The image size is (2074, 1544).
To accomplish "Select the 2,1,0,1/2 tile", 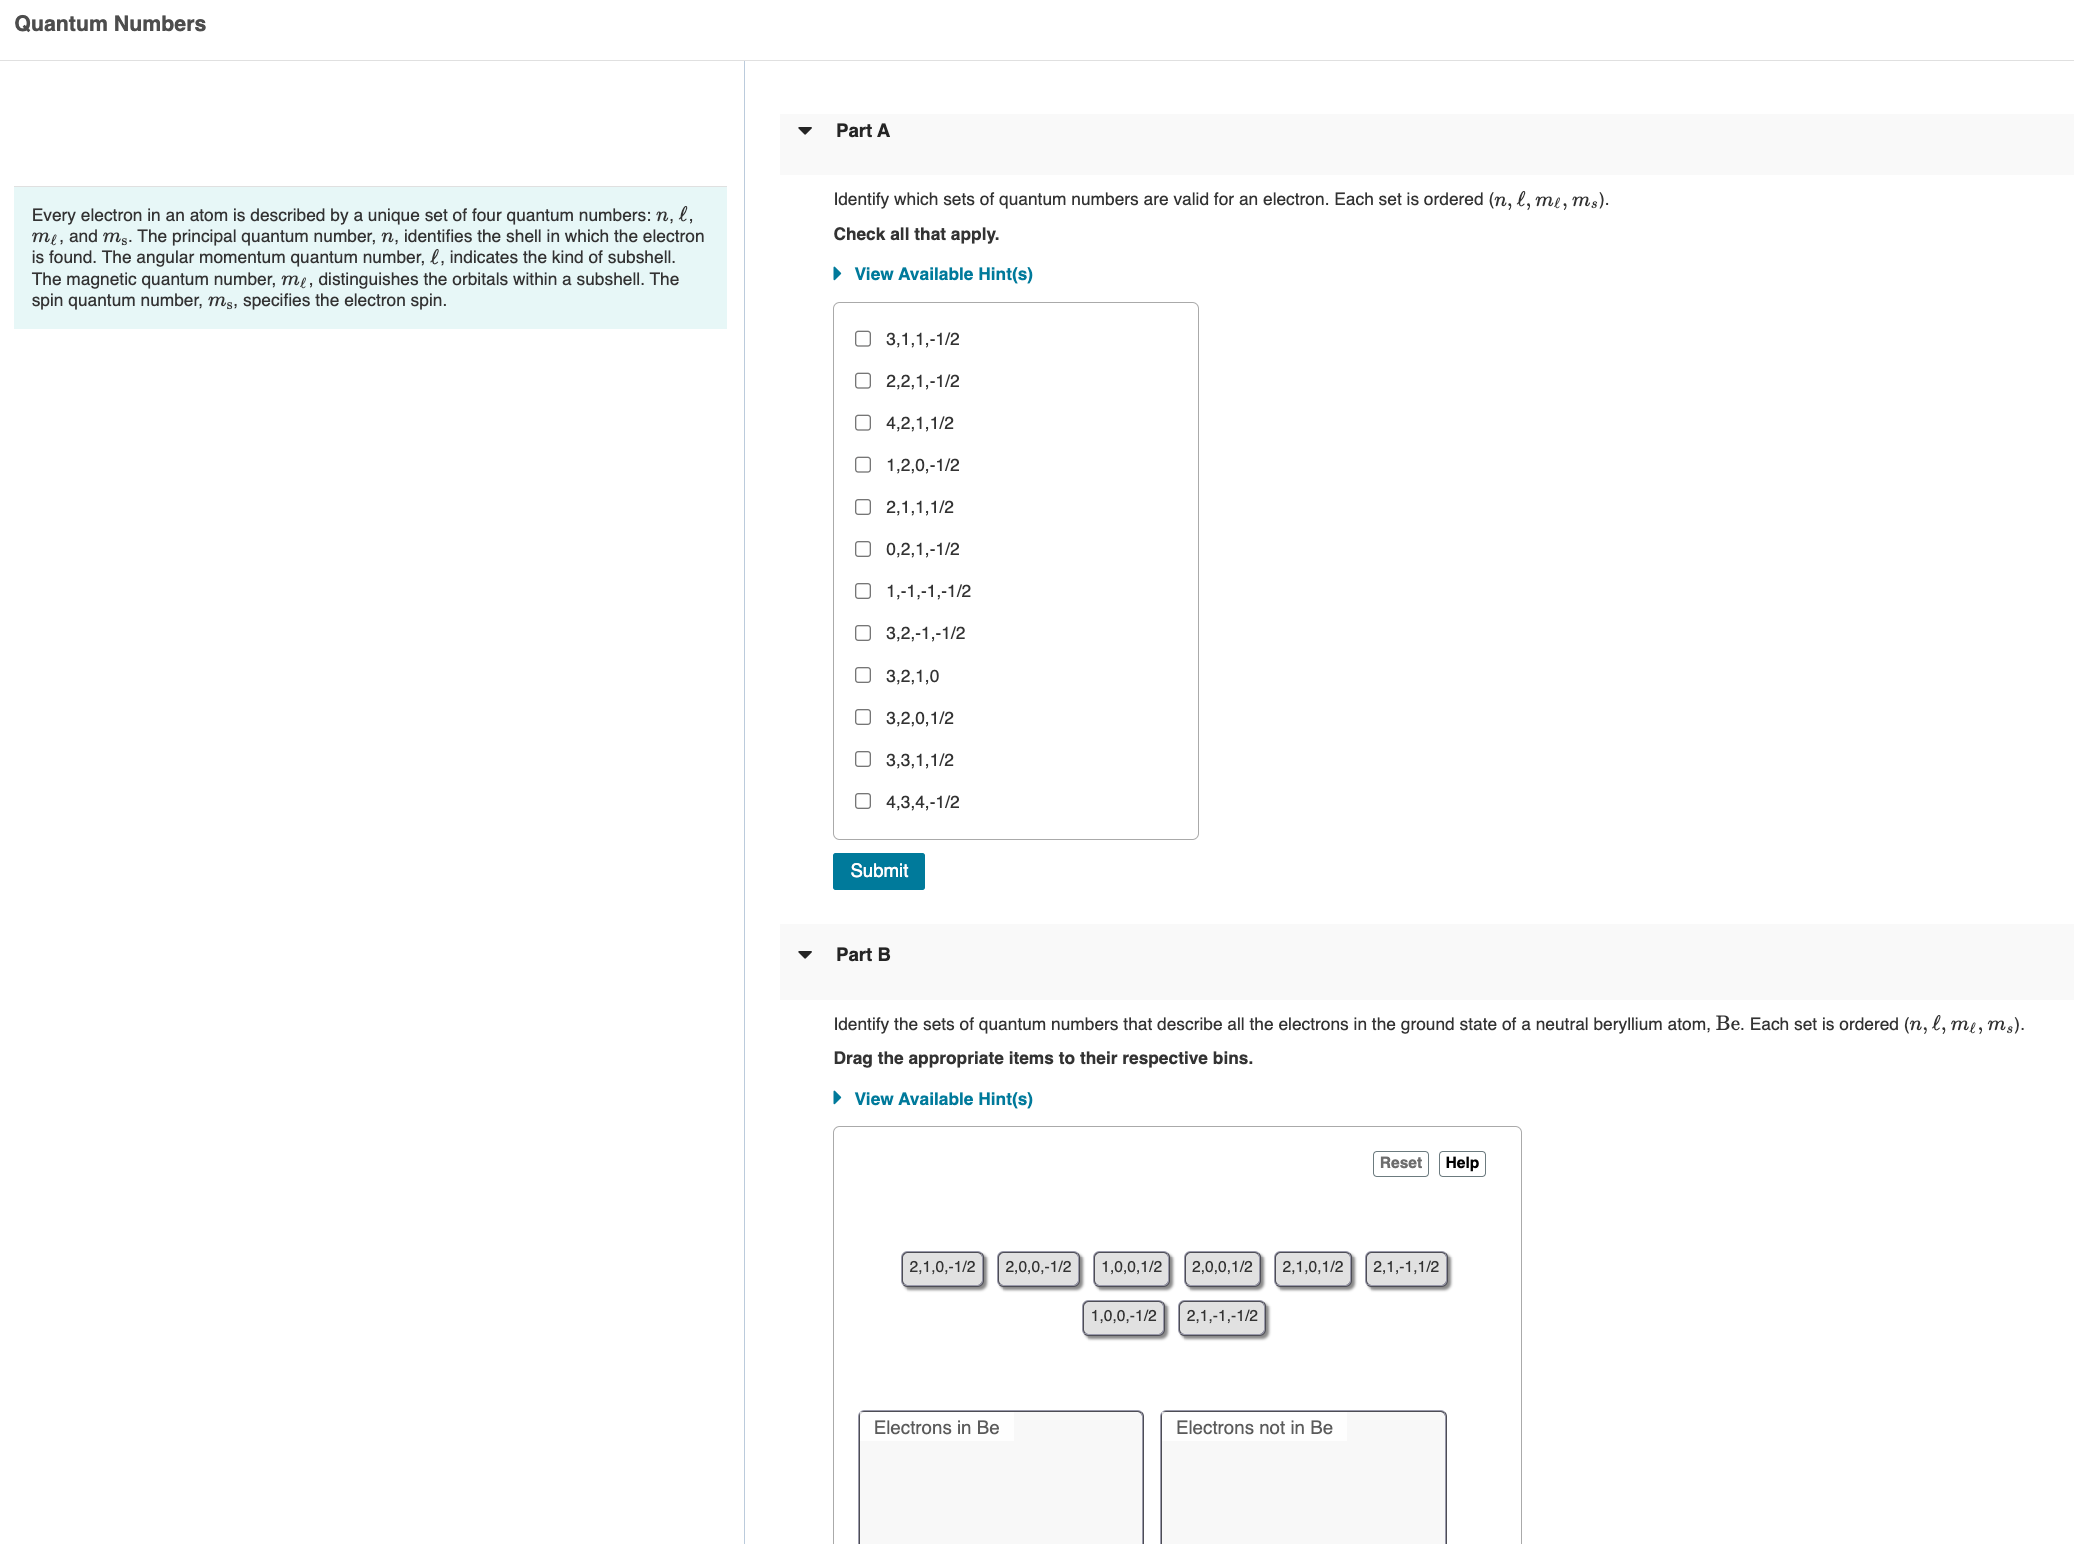I will click(1313, 1268).
